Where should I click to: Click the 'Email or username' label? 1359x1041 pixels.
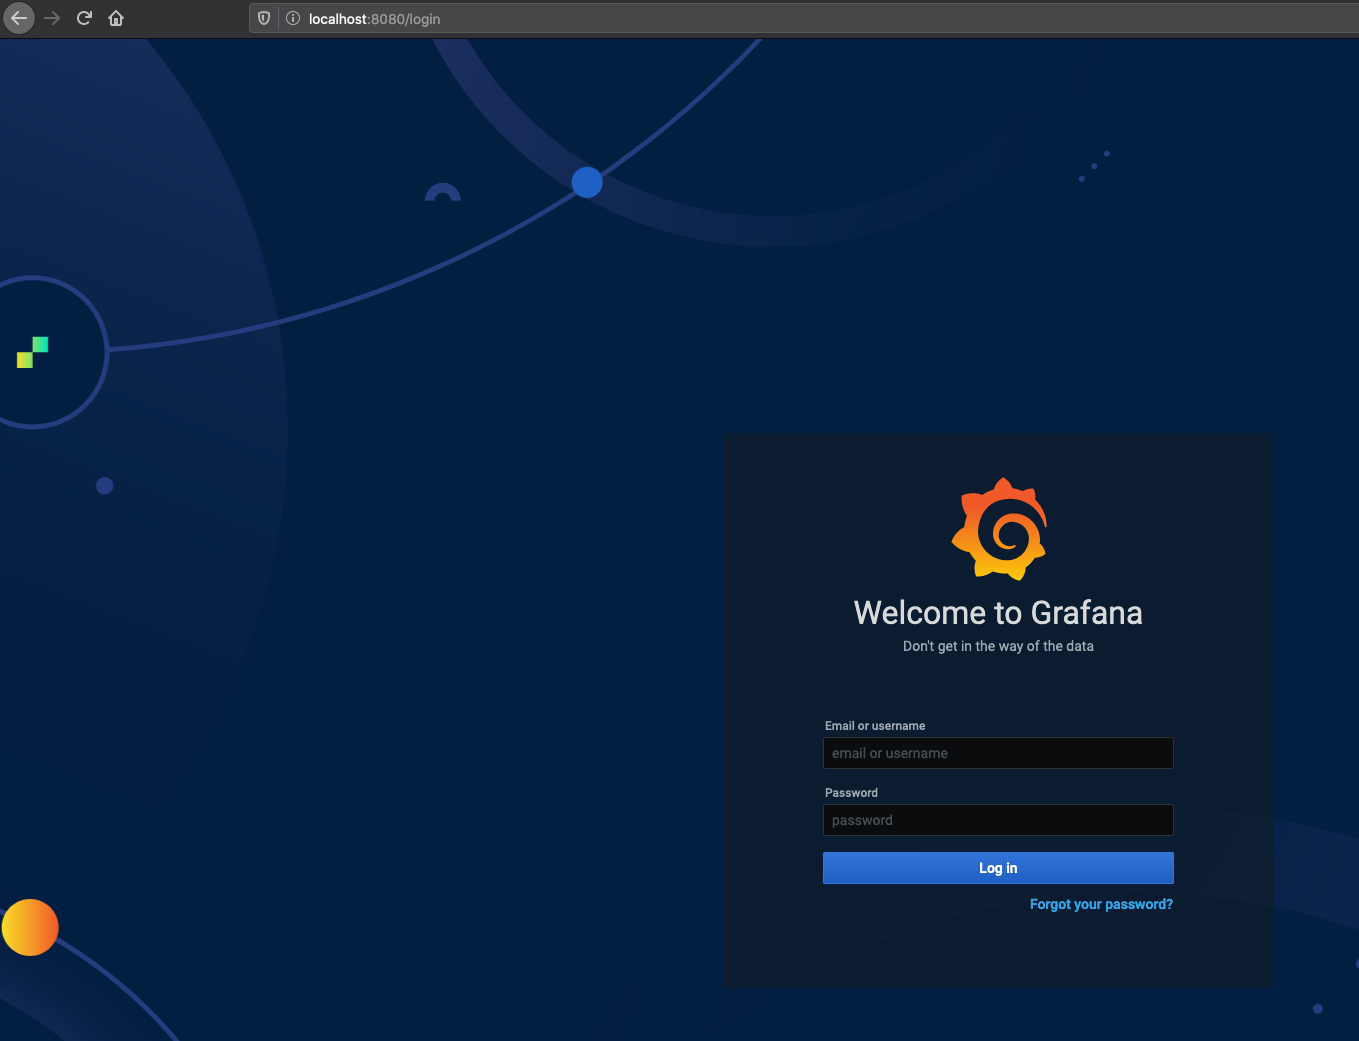point(875,726)
